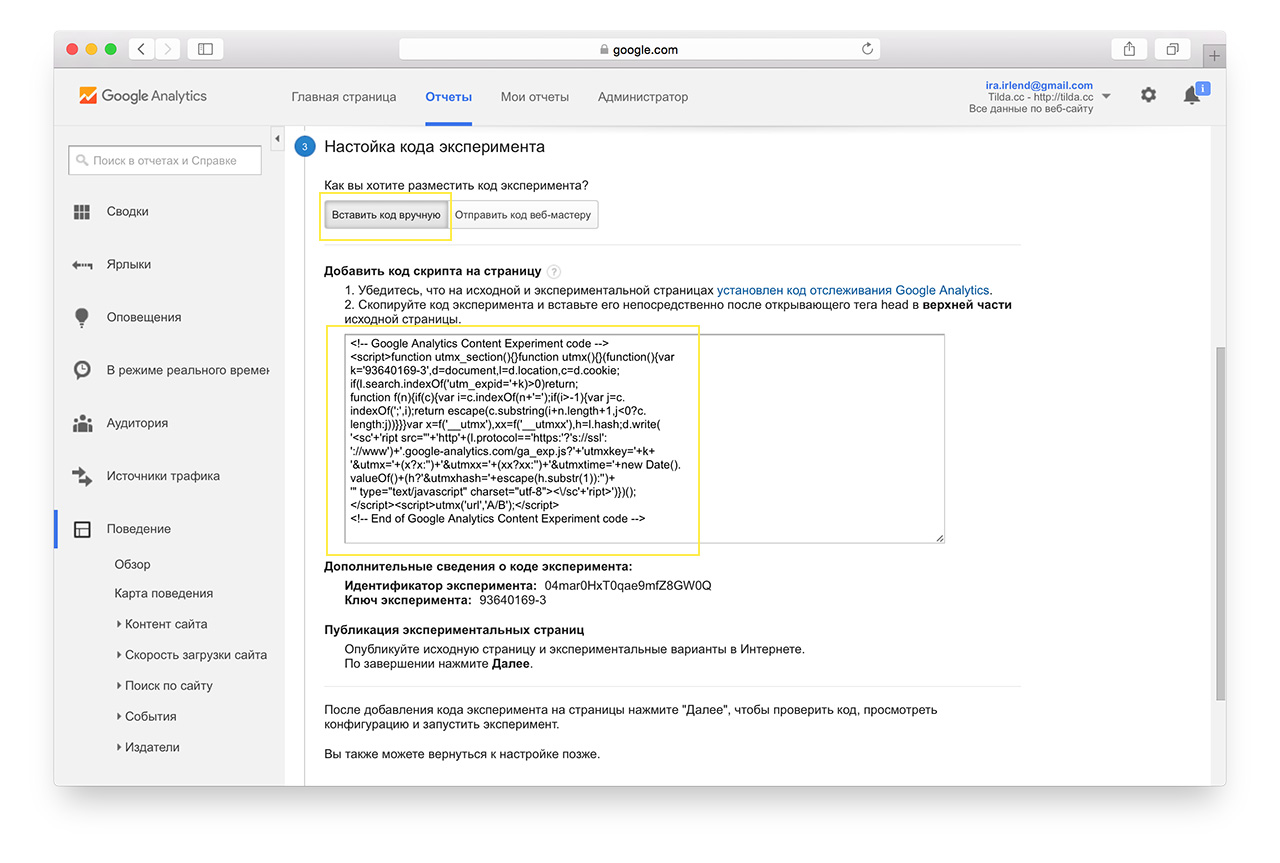
Task: Click the Сводки dashboard grid icon
Action: [x=82, y=212]
